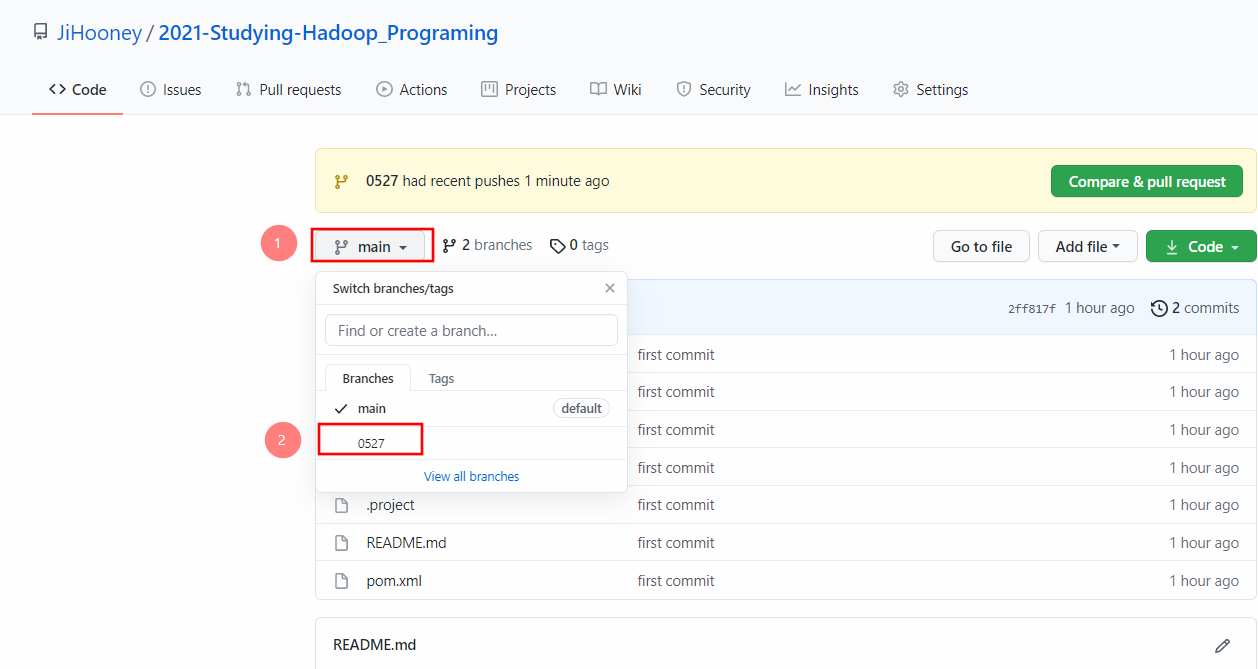The image size is (1258, 669).
Task: Click the README.md heading in the preview panel
Action: [375, 645]
